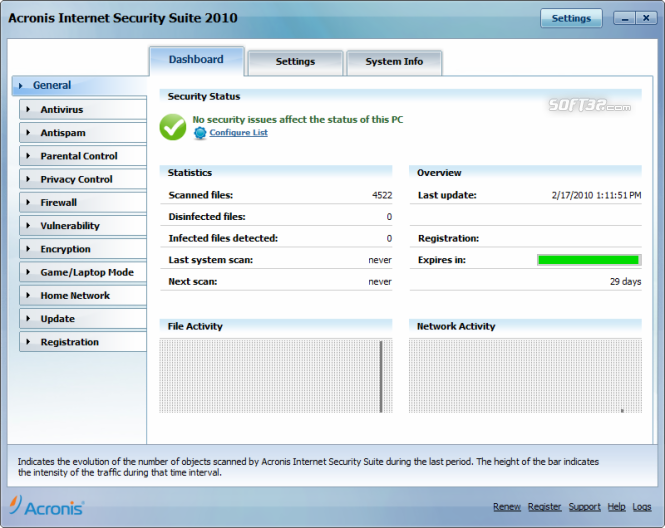This screenshot has height=528, width=665.
Task: Click the Settings button in title bar
Action: point(571,18)
